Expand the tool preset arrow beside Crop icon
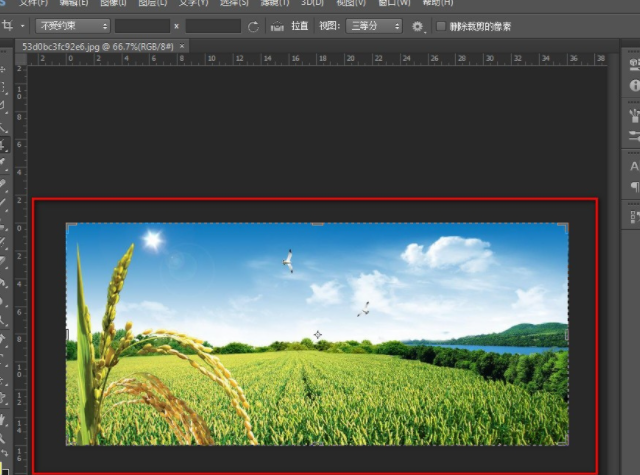The image size is (640, 475). pos(22,26)
